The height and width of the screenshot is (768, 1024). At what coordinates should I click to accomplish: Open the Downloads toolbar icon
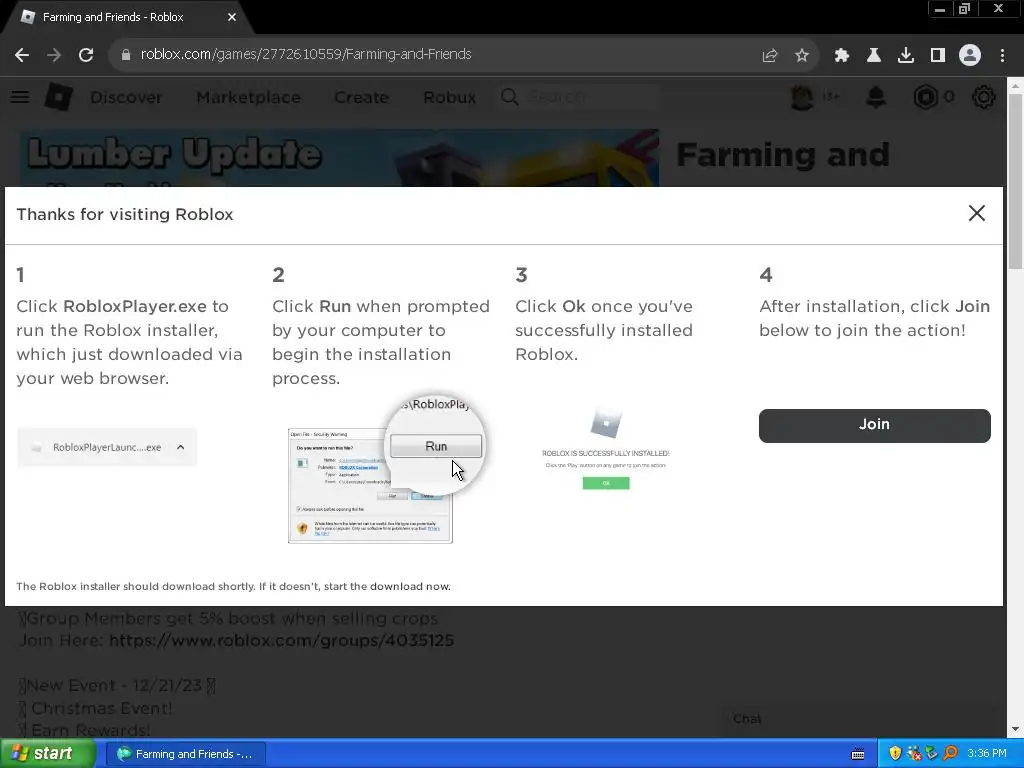tap(906, 56)
